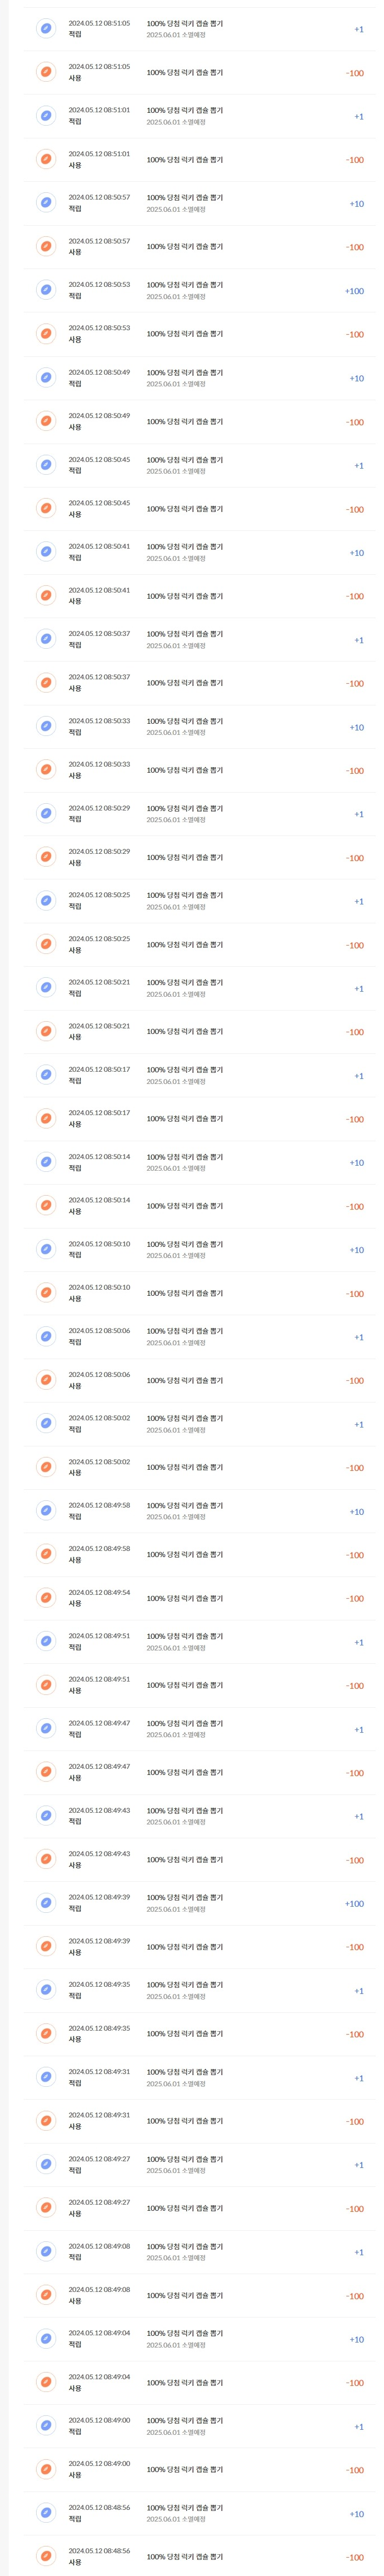Image resolution: width=384 pixels, height=2576 pixels.
Task: Select orange 사용 icon at 08:50:21
Action: click(x=45, y=1032)
